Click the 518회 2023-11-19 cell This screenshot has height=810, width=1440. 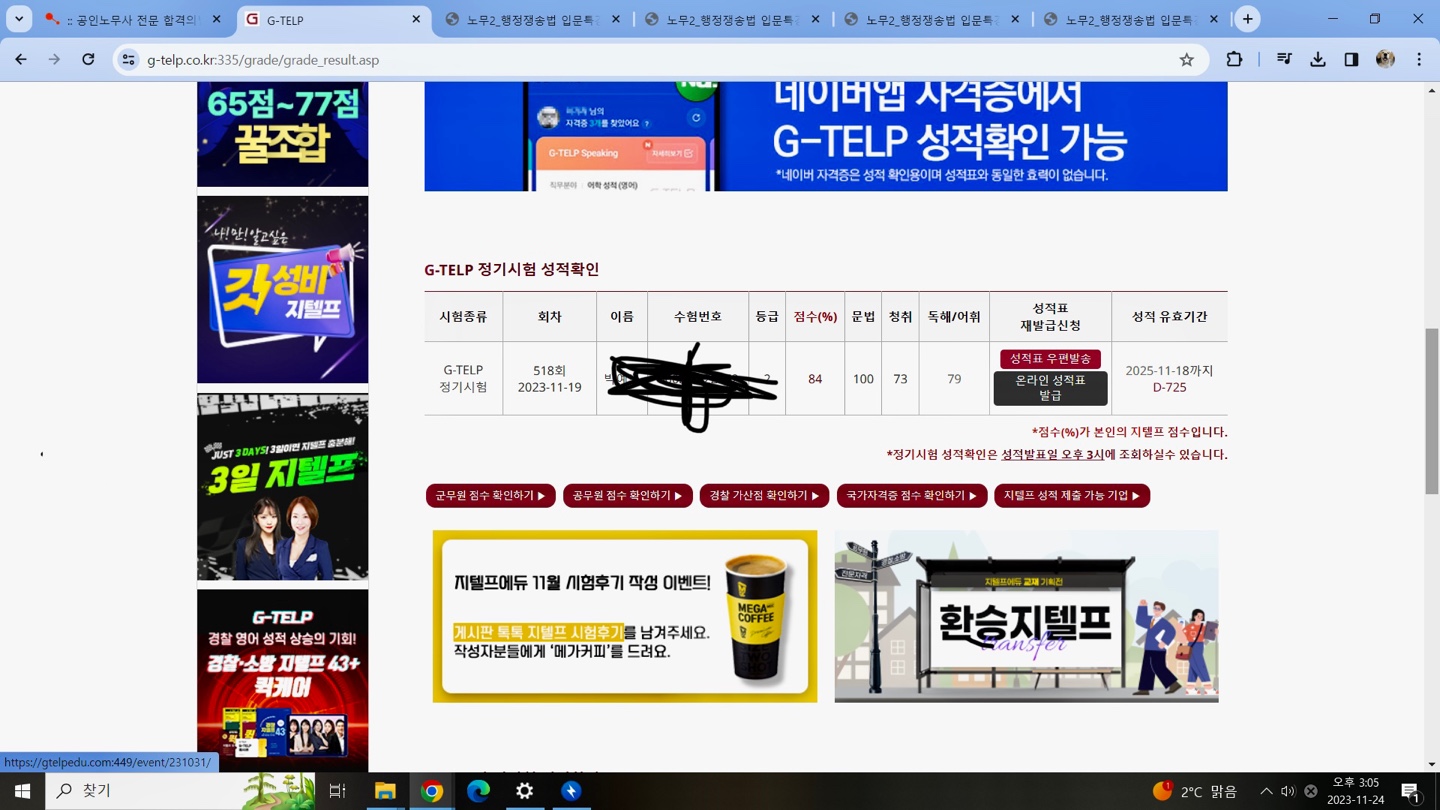click(x=549, y=378)
